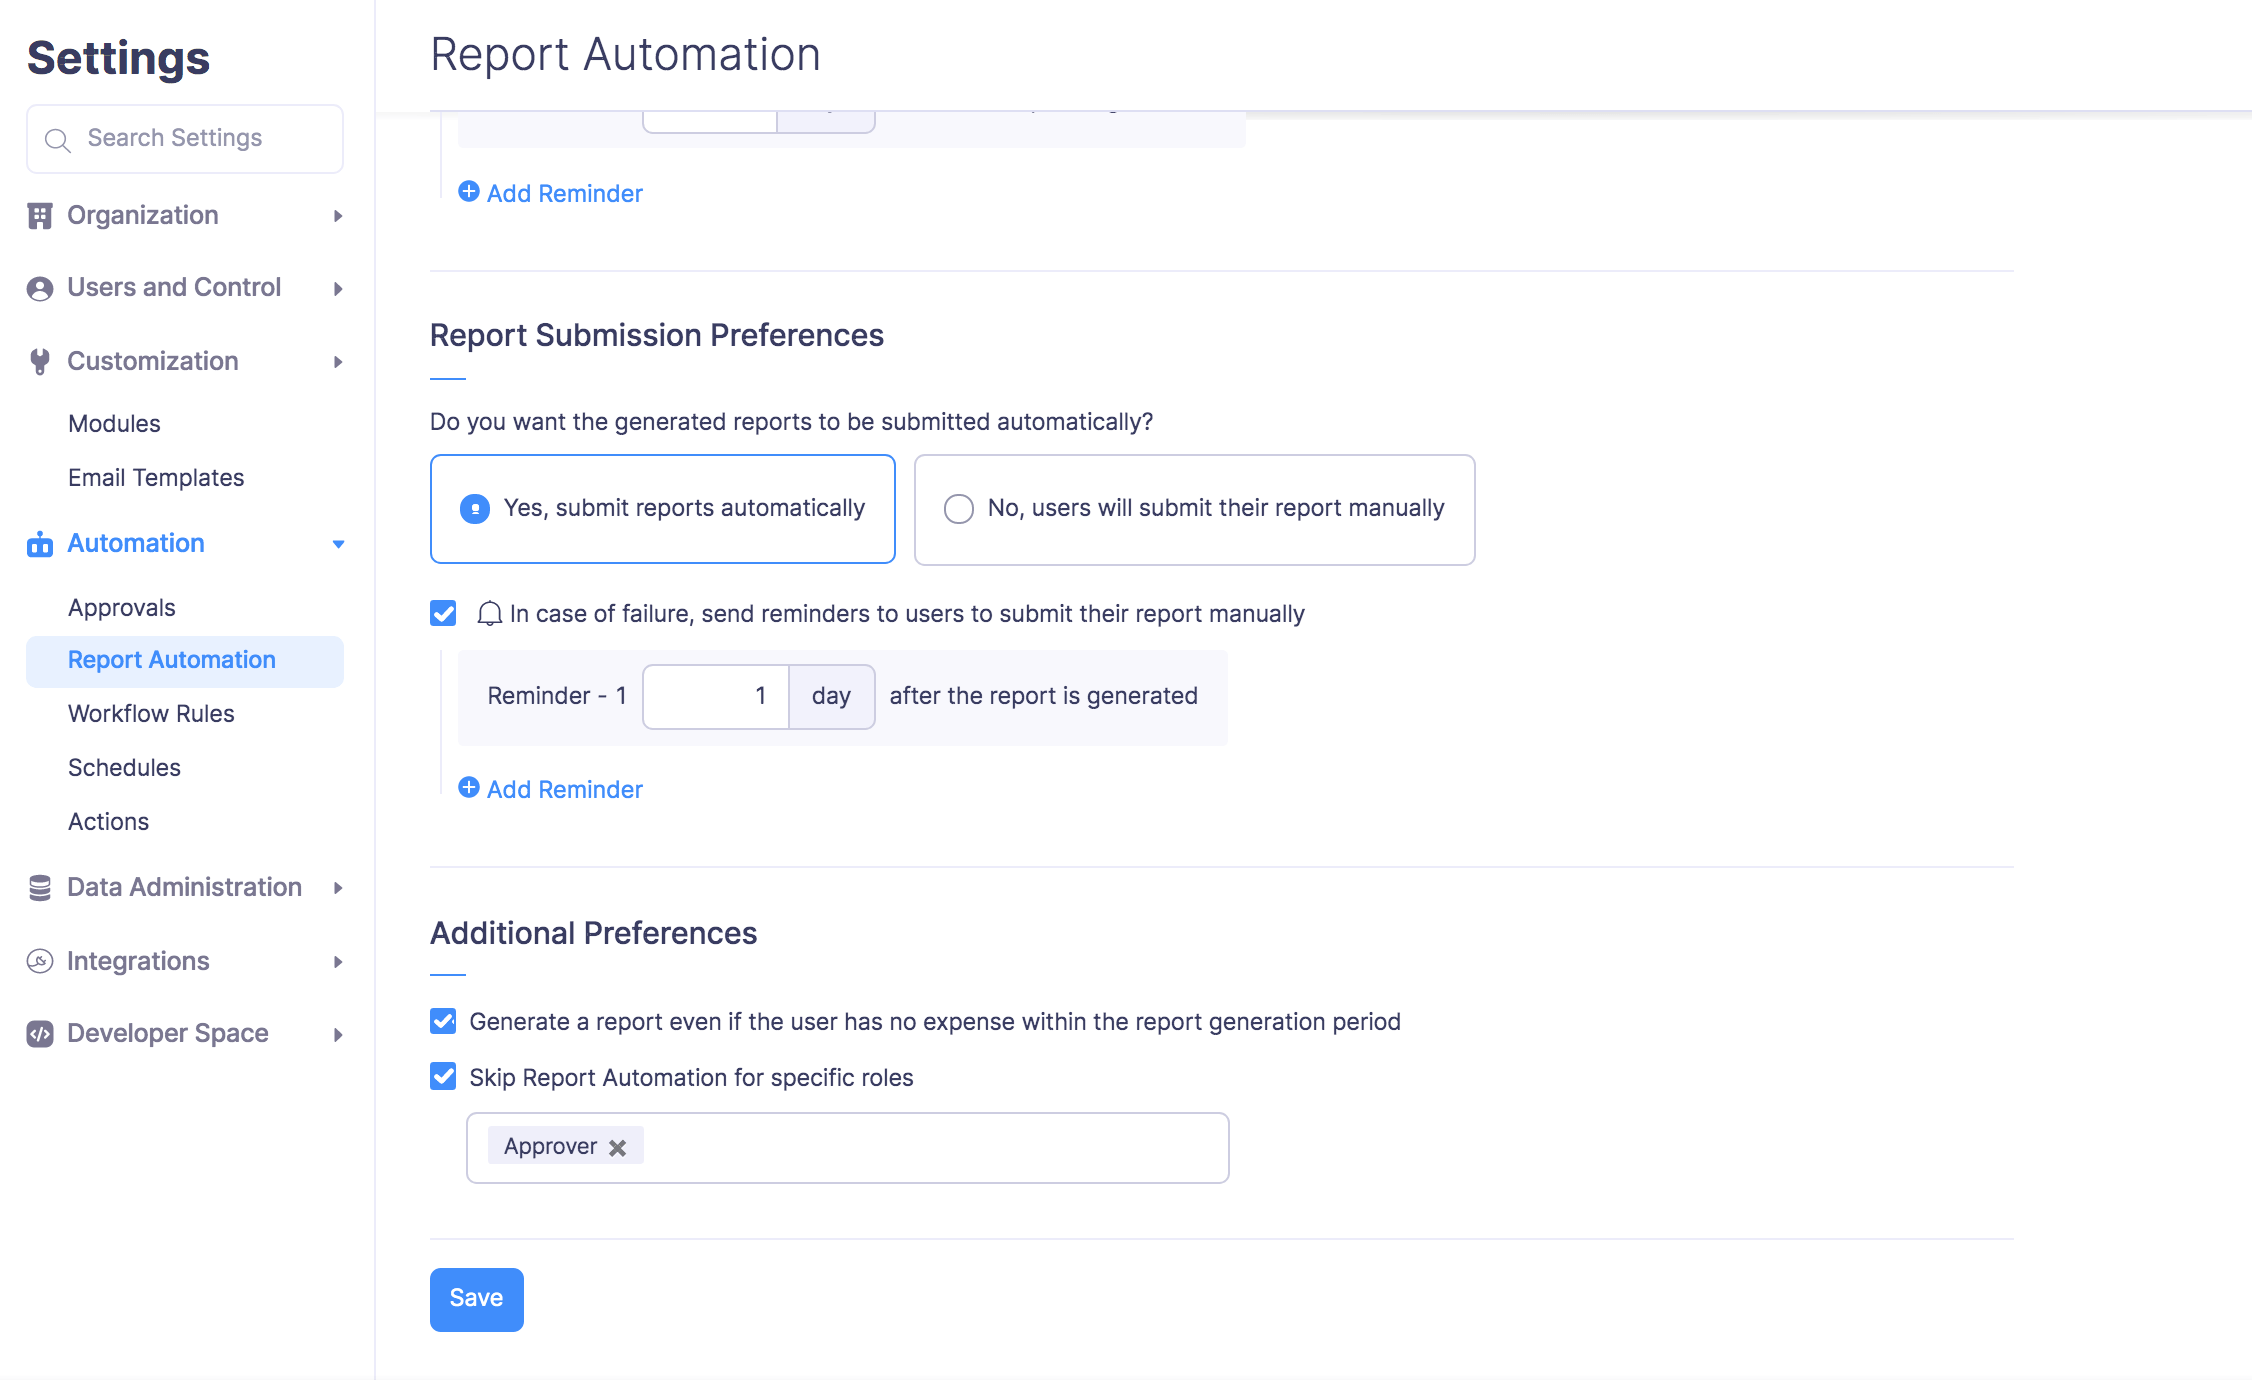Expand the Organization section arrow
The height and width of the screenshot is (1380, 2252).
click(338, 216)
